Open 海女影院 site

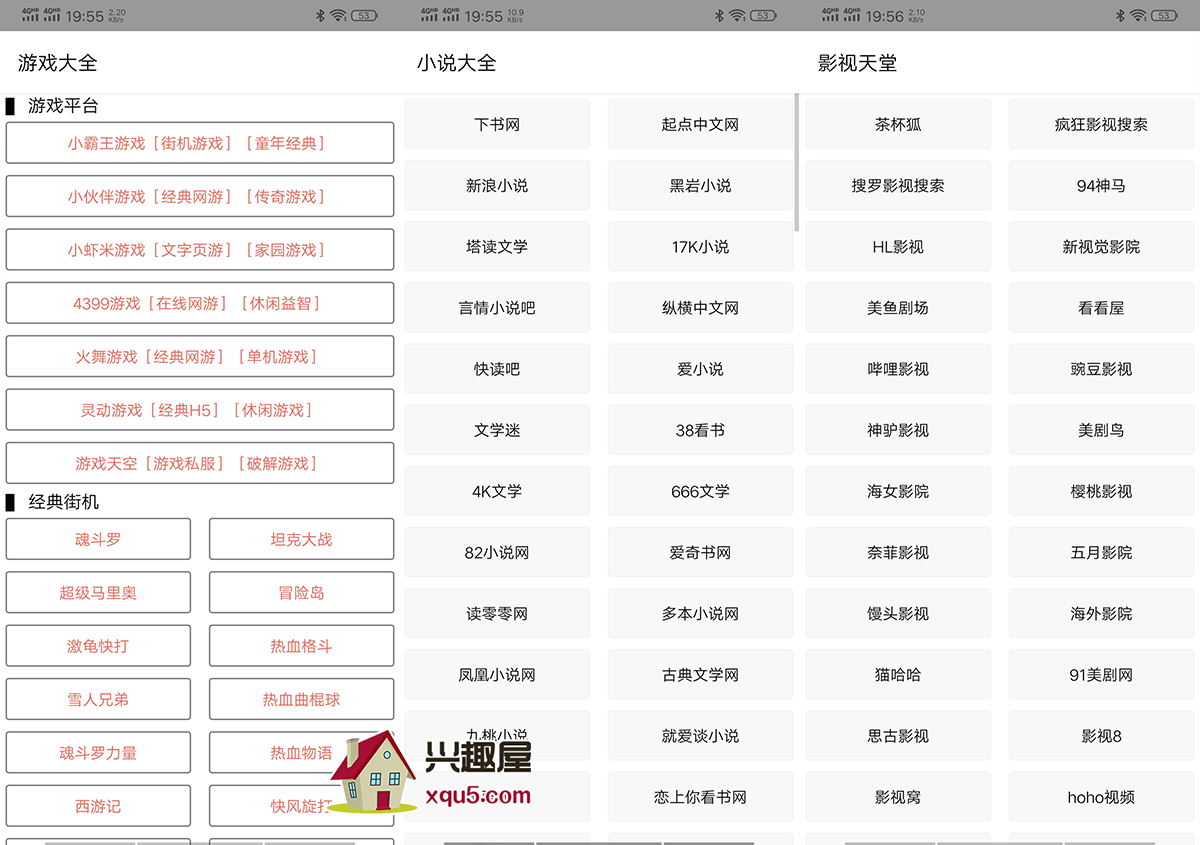[898, 491]
